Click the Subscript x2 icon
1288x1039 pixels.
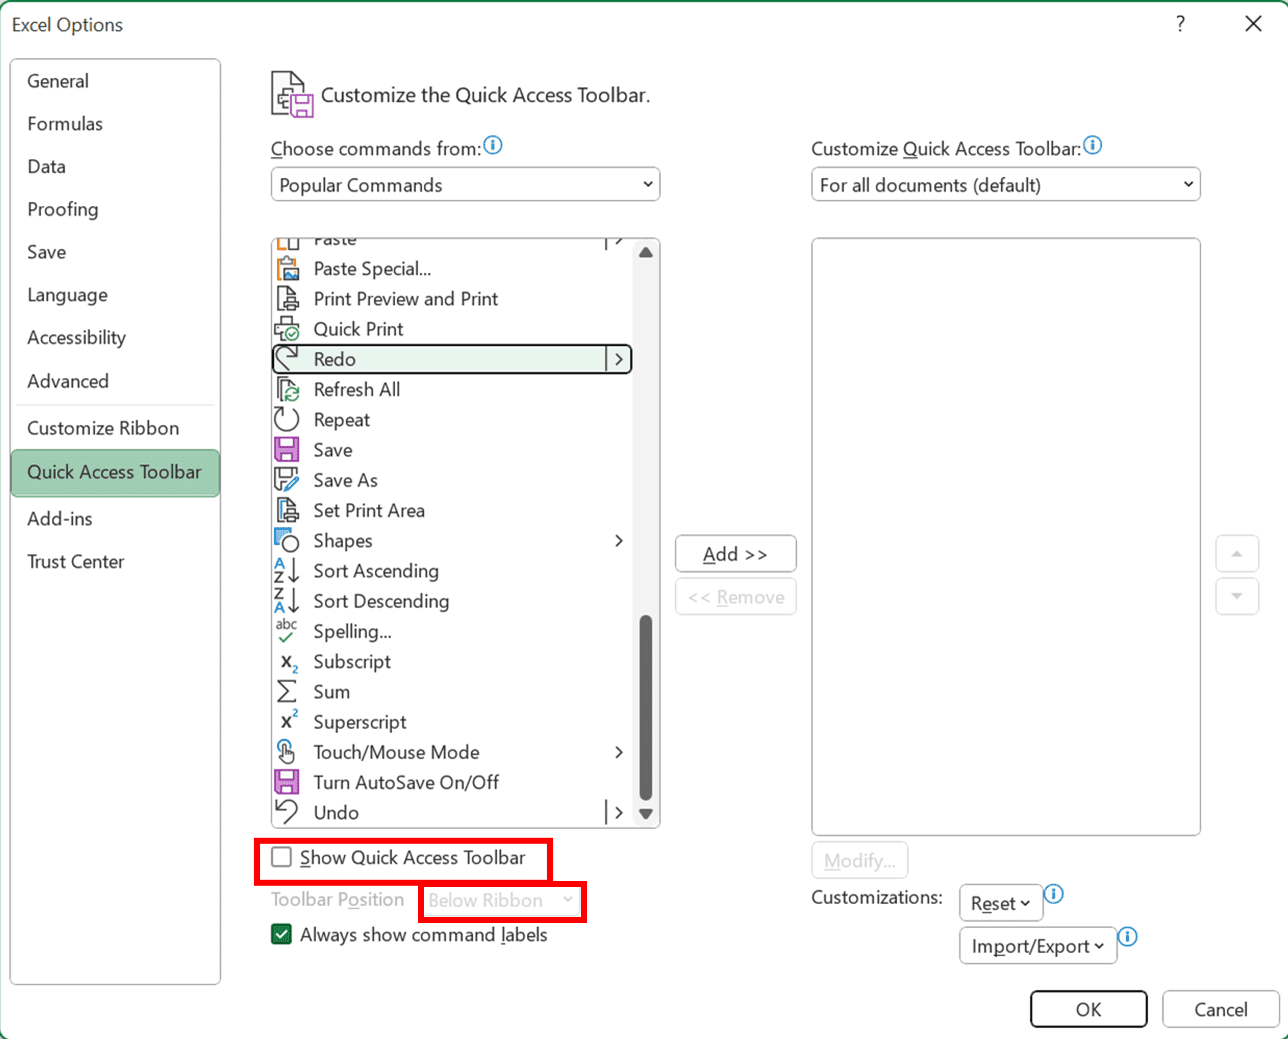point(287,662)
